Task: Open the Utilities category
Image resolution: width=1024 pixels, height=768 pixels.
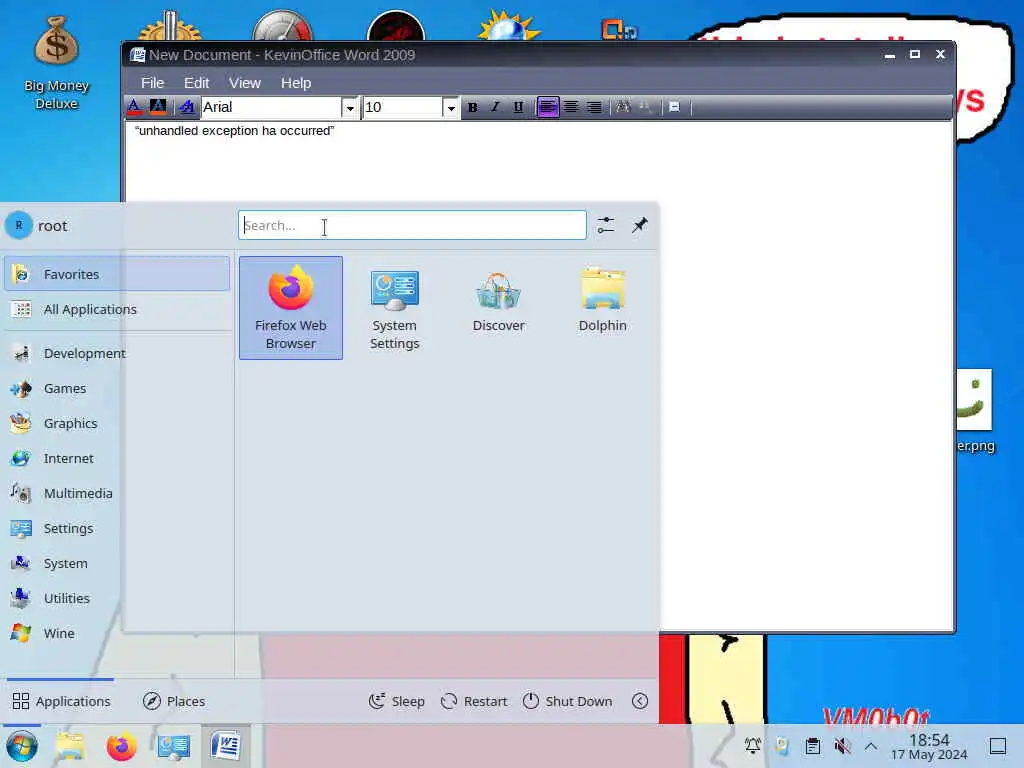Action: coord(117,598)
